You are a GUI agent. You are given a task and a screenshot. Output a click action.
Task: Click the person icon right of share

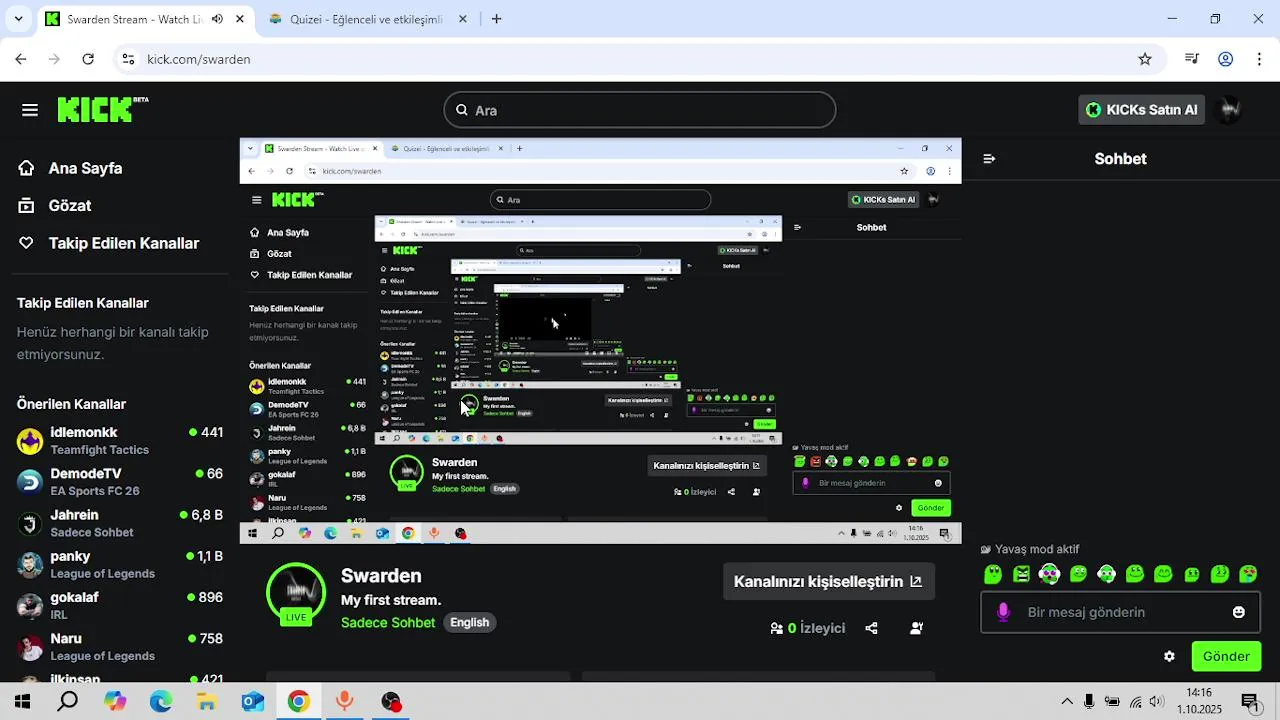coord(916,628)
